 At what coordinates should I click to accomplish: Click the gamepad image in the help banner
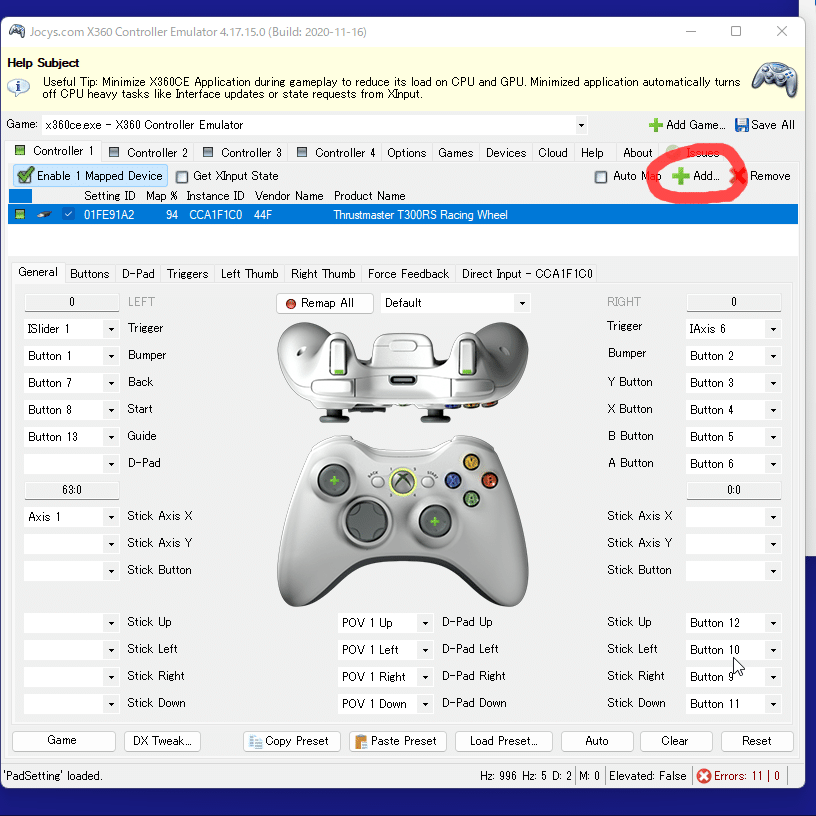tap(775, 80)
